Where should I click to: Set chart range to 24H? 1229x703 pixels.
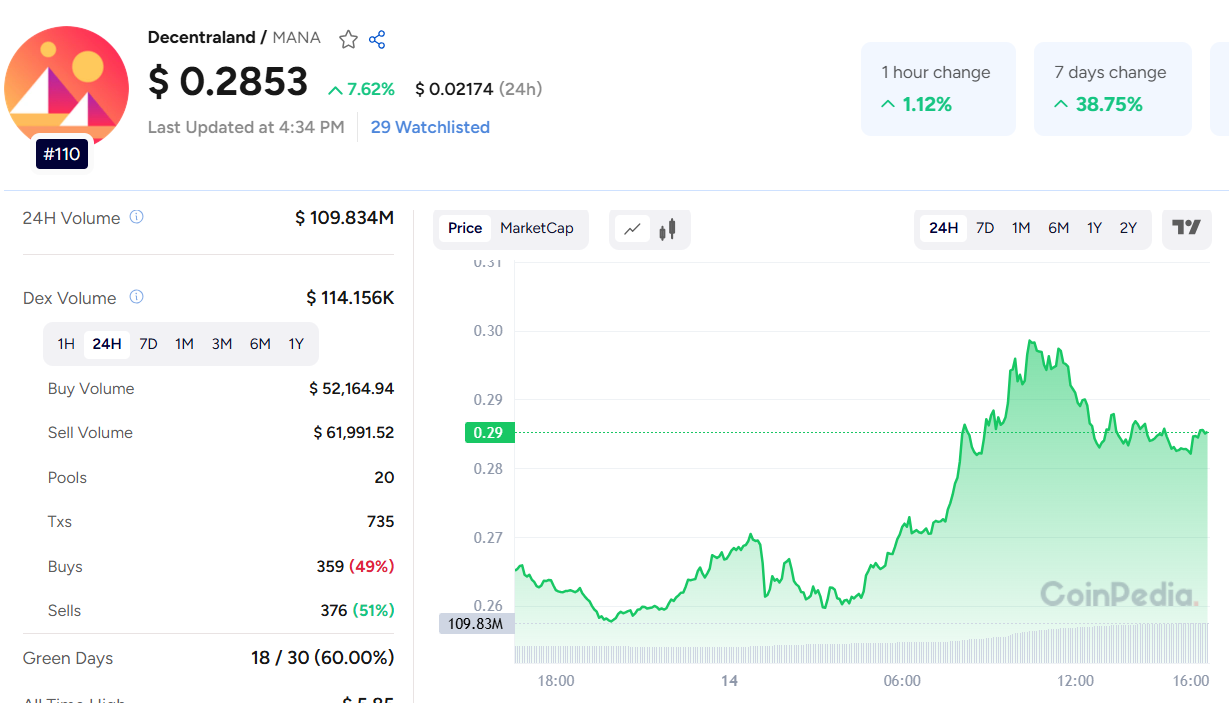944,228
